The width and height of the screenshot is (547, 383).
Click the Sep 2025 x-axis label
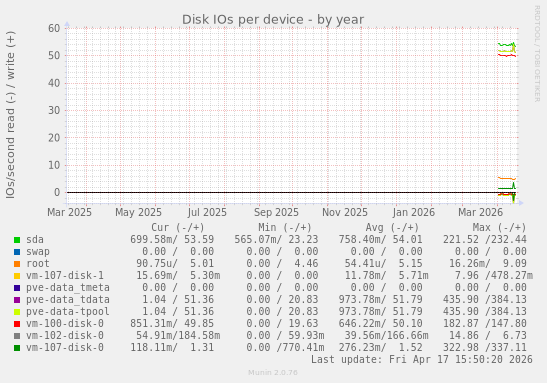[276, 212]
